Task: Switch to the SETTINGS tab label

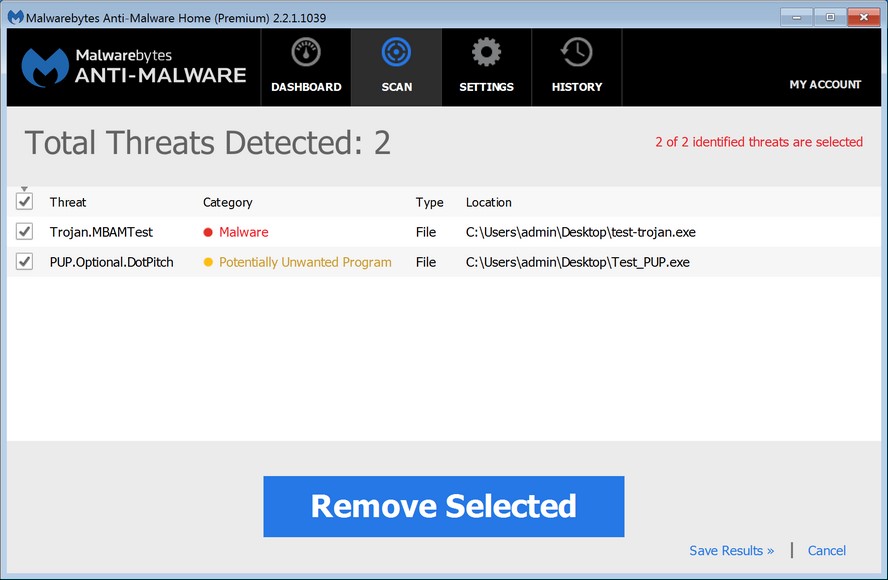Action: [x=486, y=87]
